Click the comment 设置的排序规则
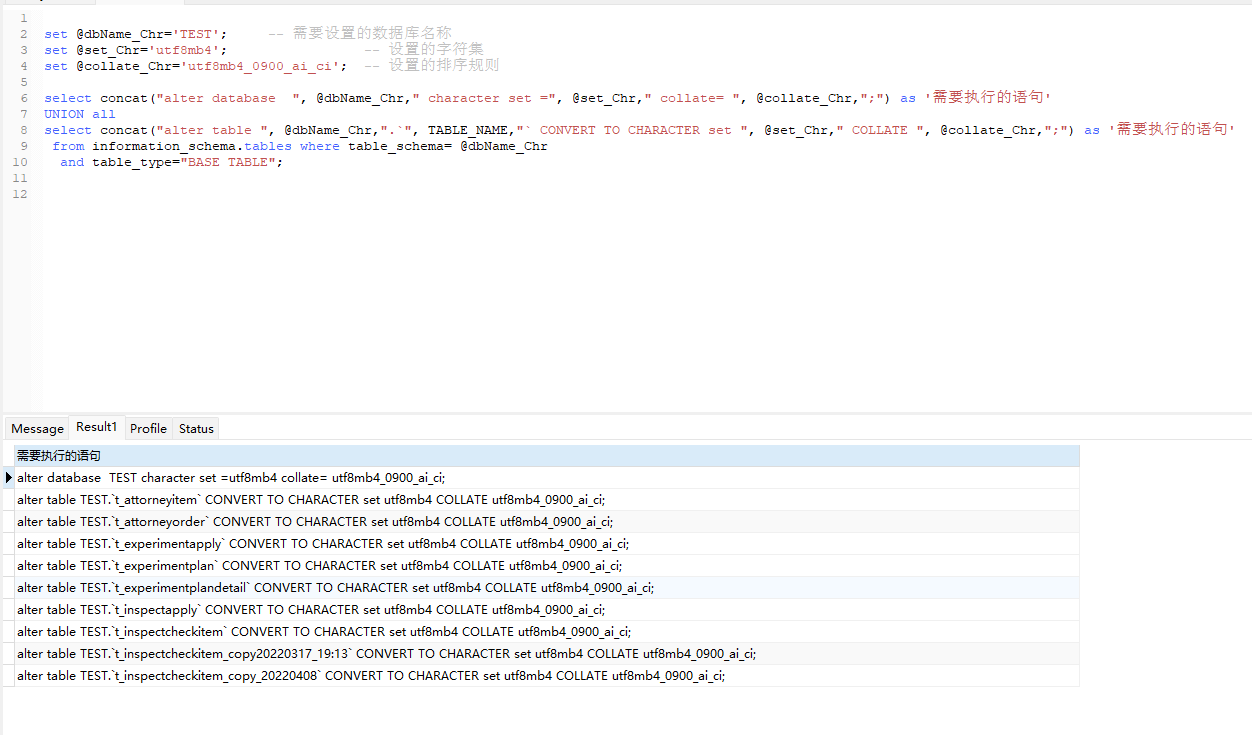Image resolution: width=1252 pixels, height=735 pixels. pos(444,66)
